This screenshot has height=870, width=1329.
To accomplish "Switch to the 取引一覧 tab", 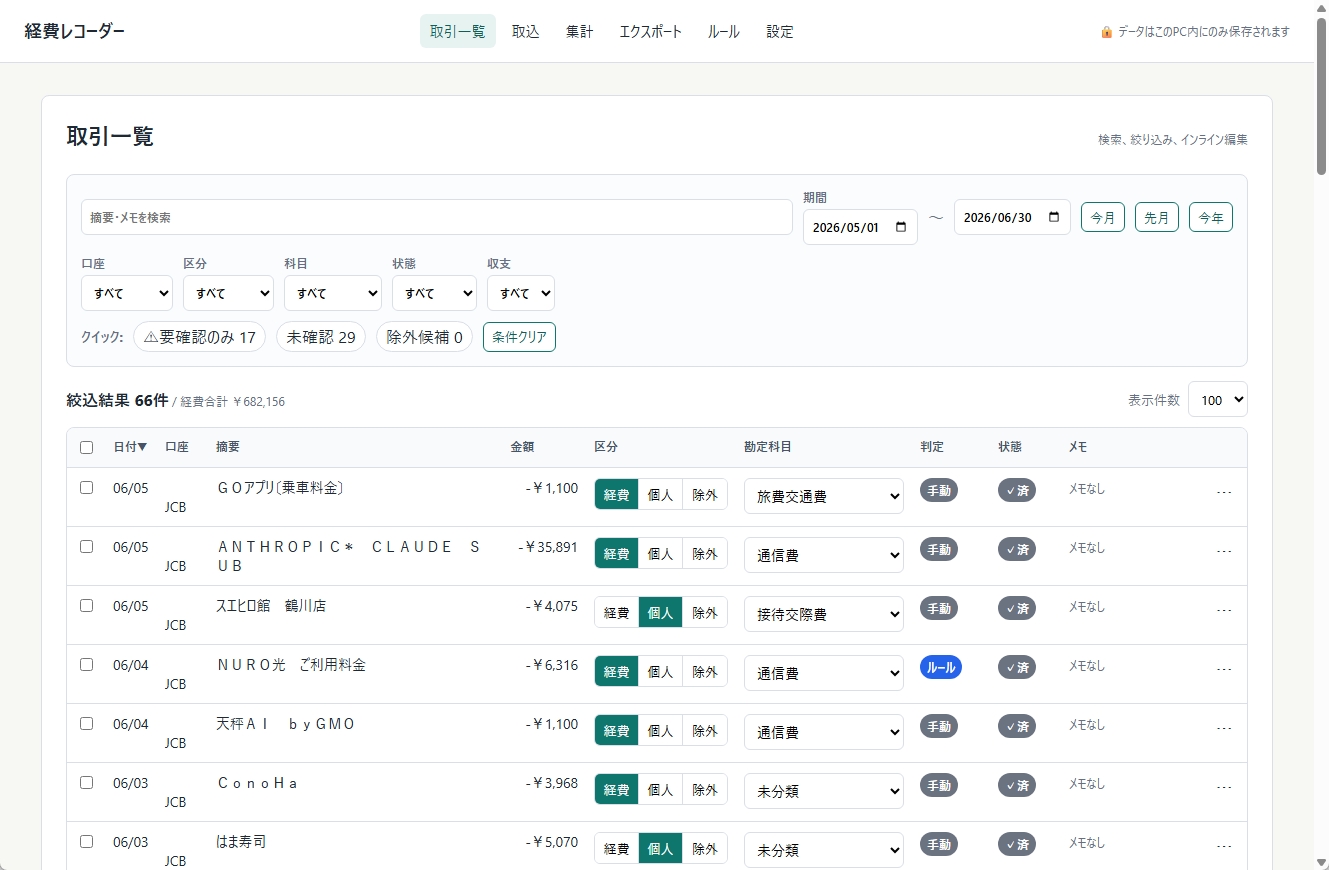I will [458, 31].
